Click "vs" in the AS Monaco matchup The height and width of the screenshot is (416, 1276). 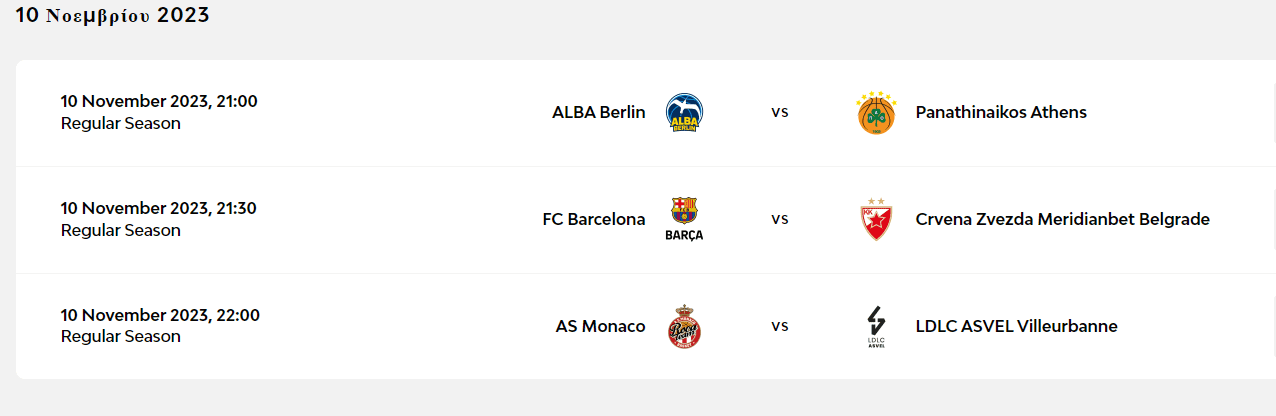(x=780, y=326)
